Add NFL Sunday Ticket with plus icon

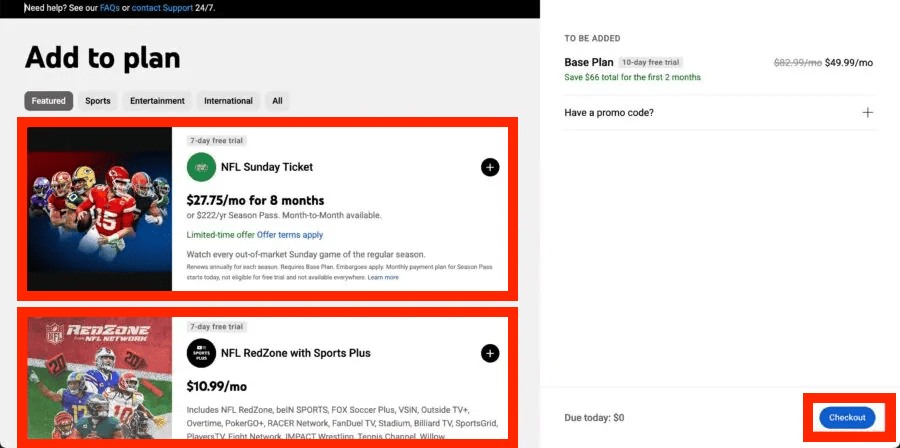pos(490,167)
